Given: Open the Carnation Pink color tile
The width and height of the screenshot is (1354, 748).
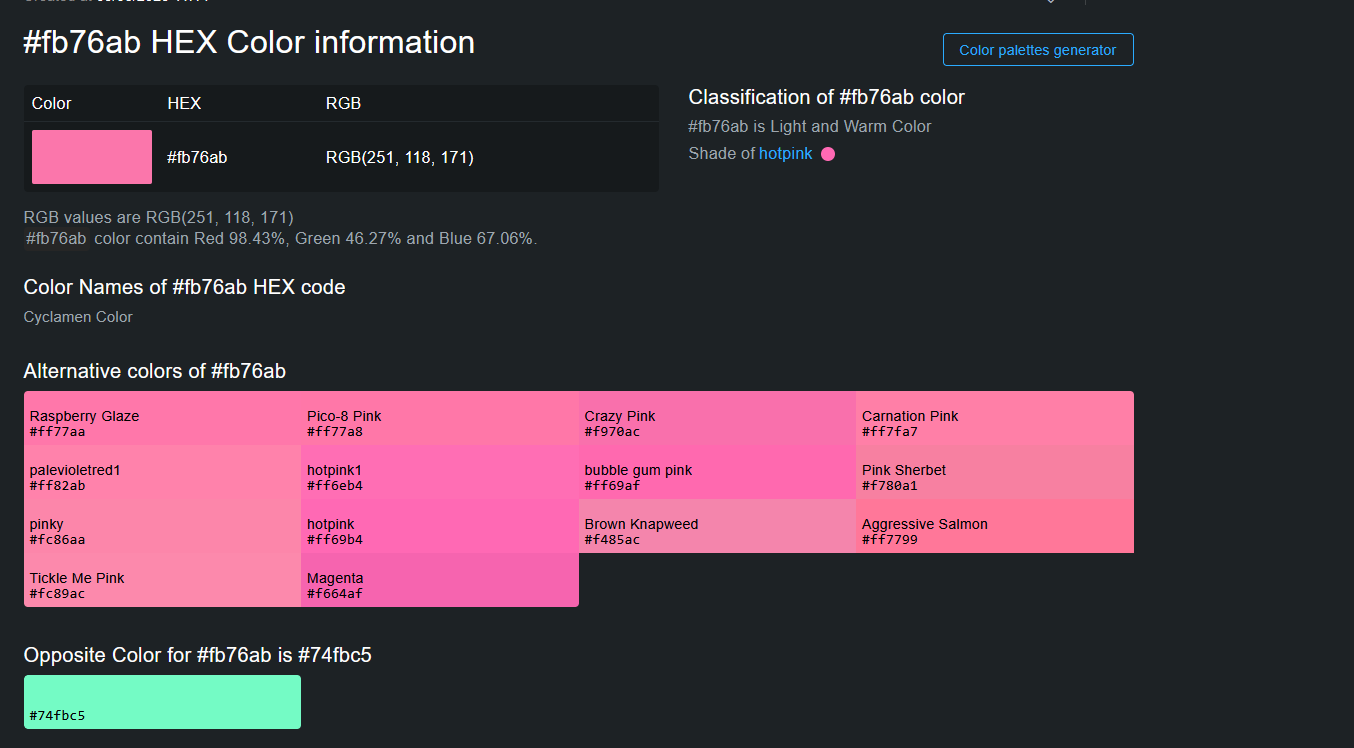Looking at the screenshot, I should 995,418.
